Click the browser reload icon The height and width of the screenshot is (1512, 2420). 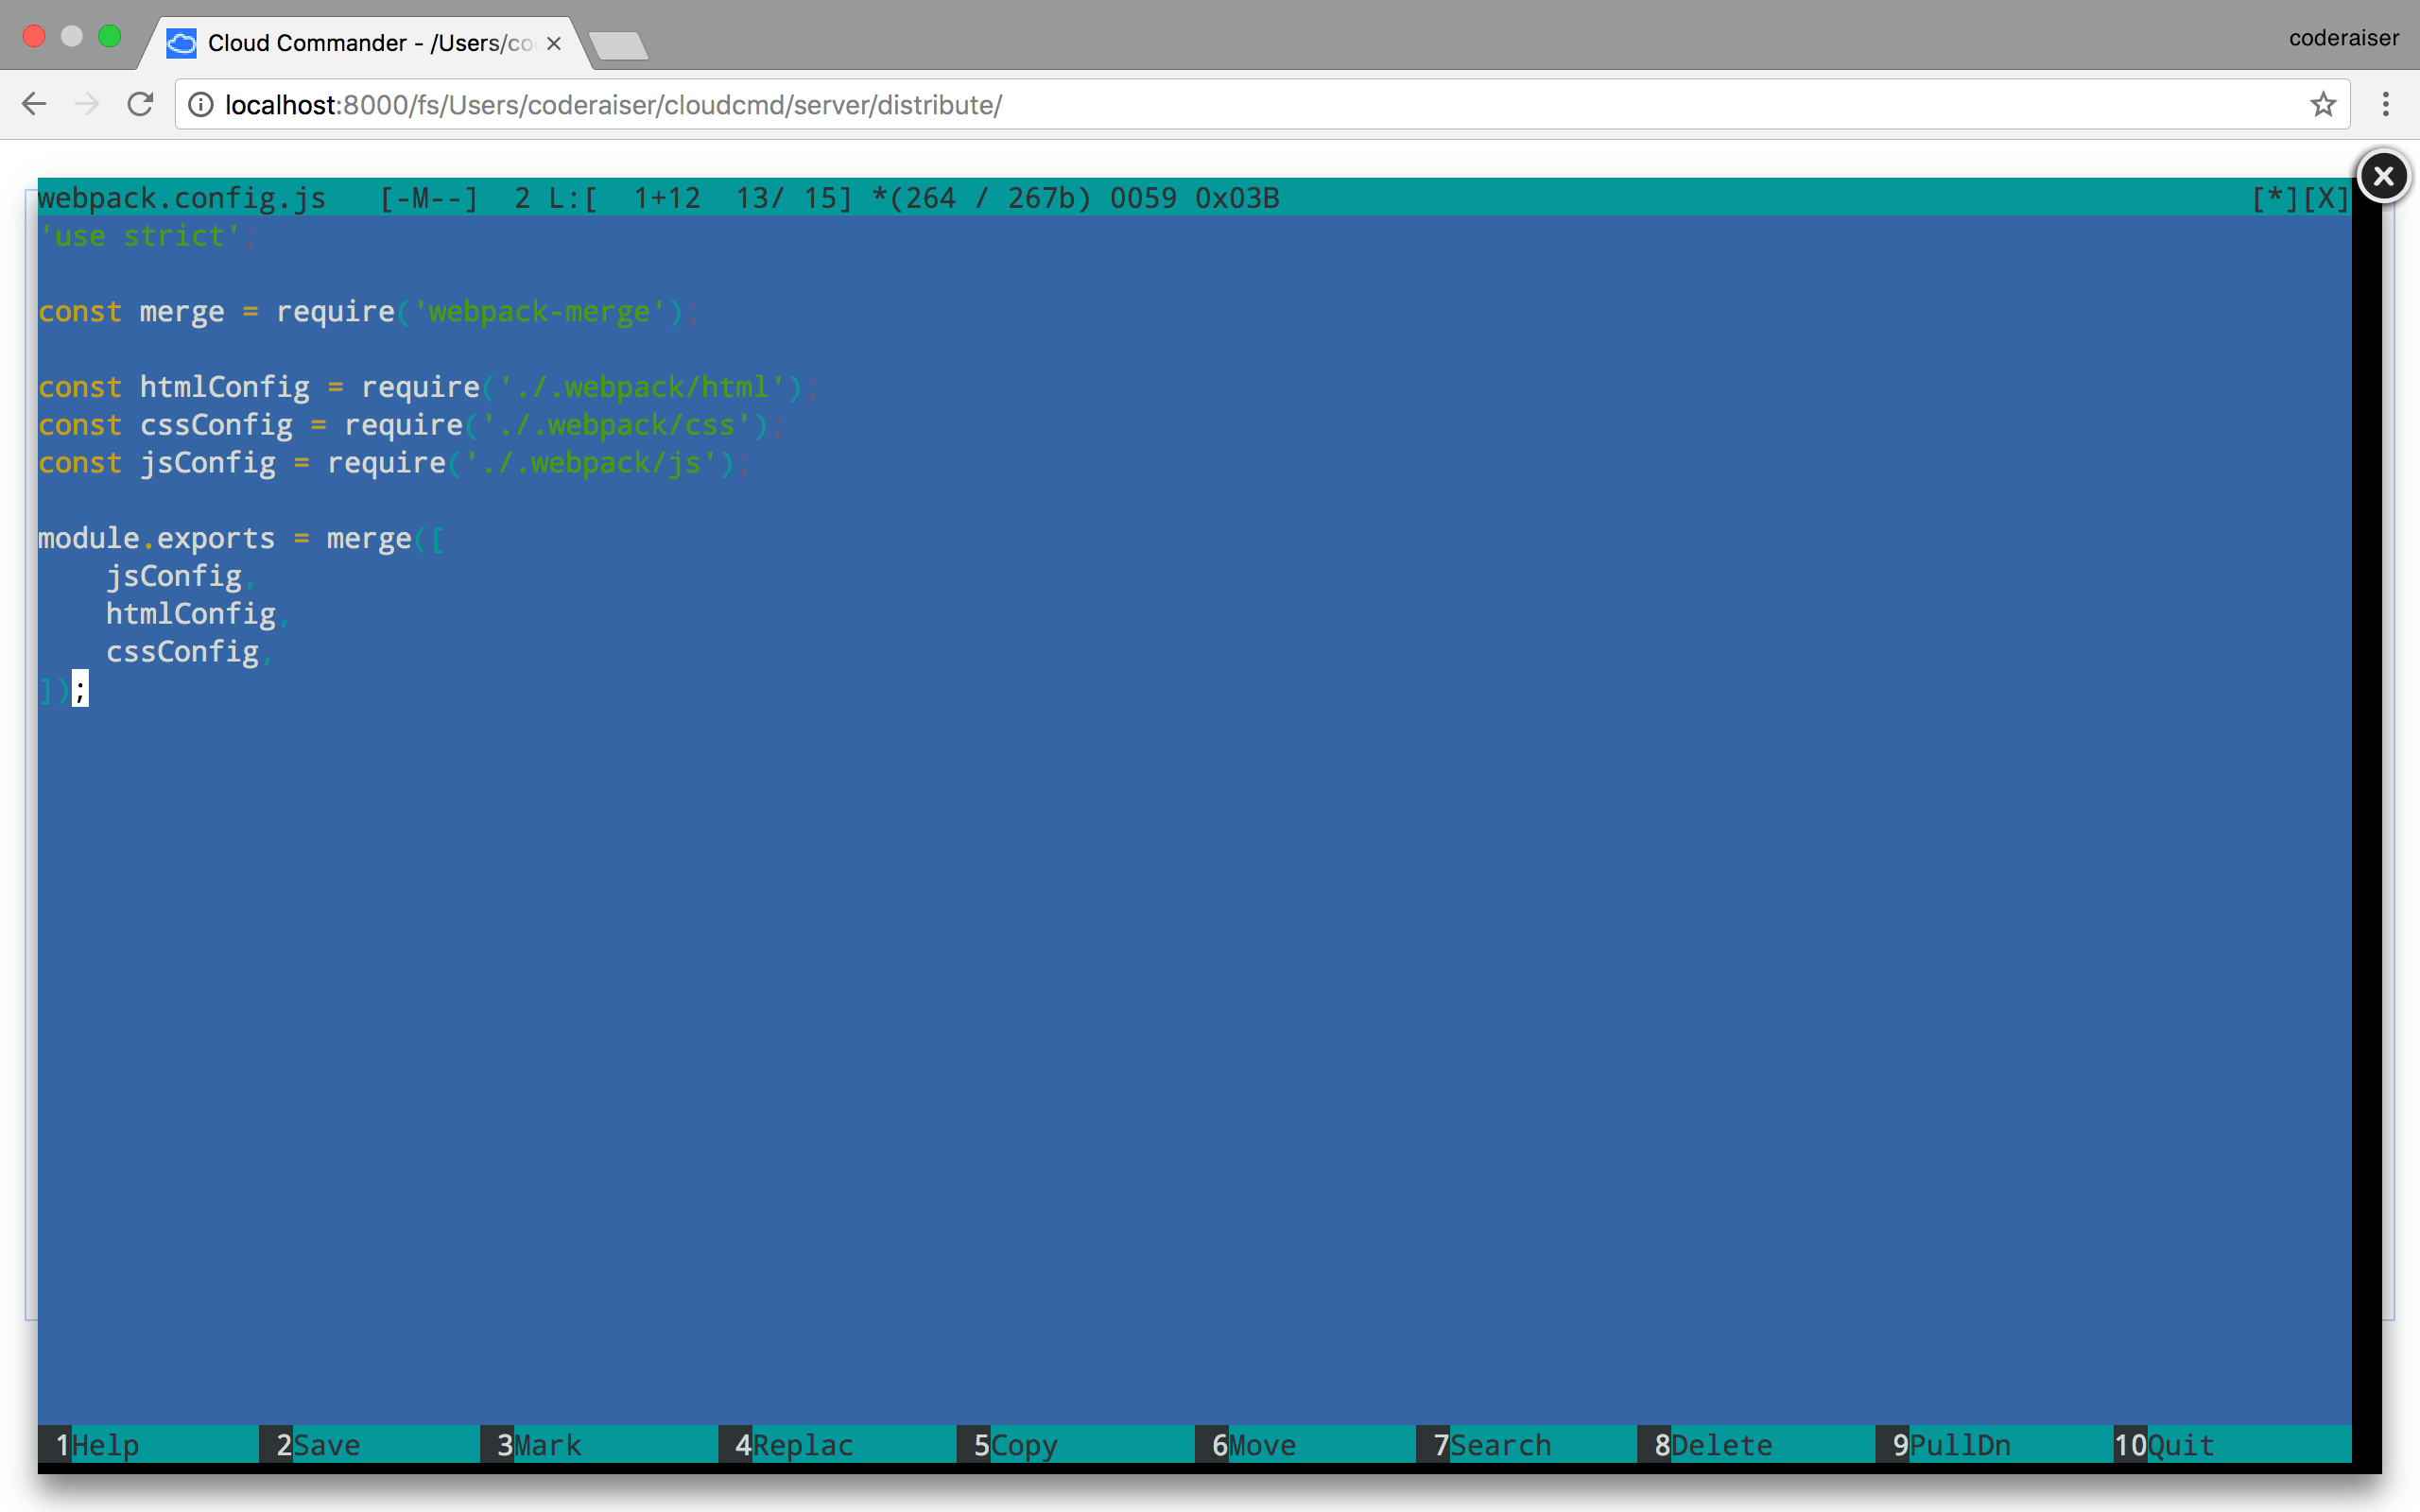tap(140, 104)
